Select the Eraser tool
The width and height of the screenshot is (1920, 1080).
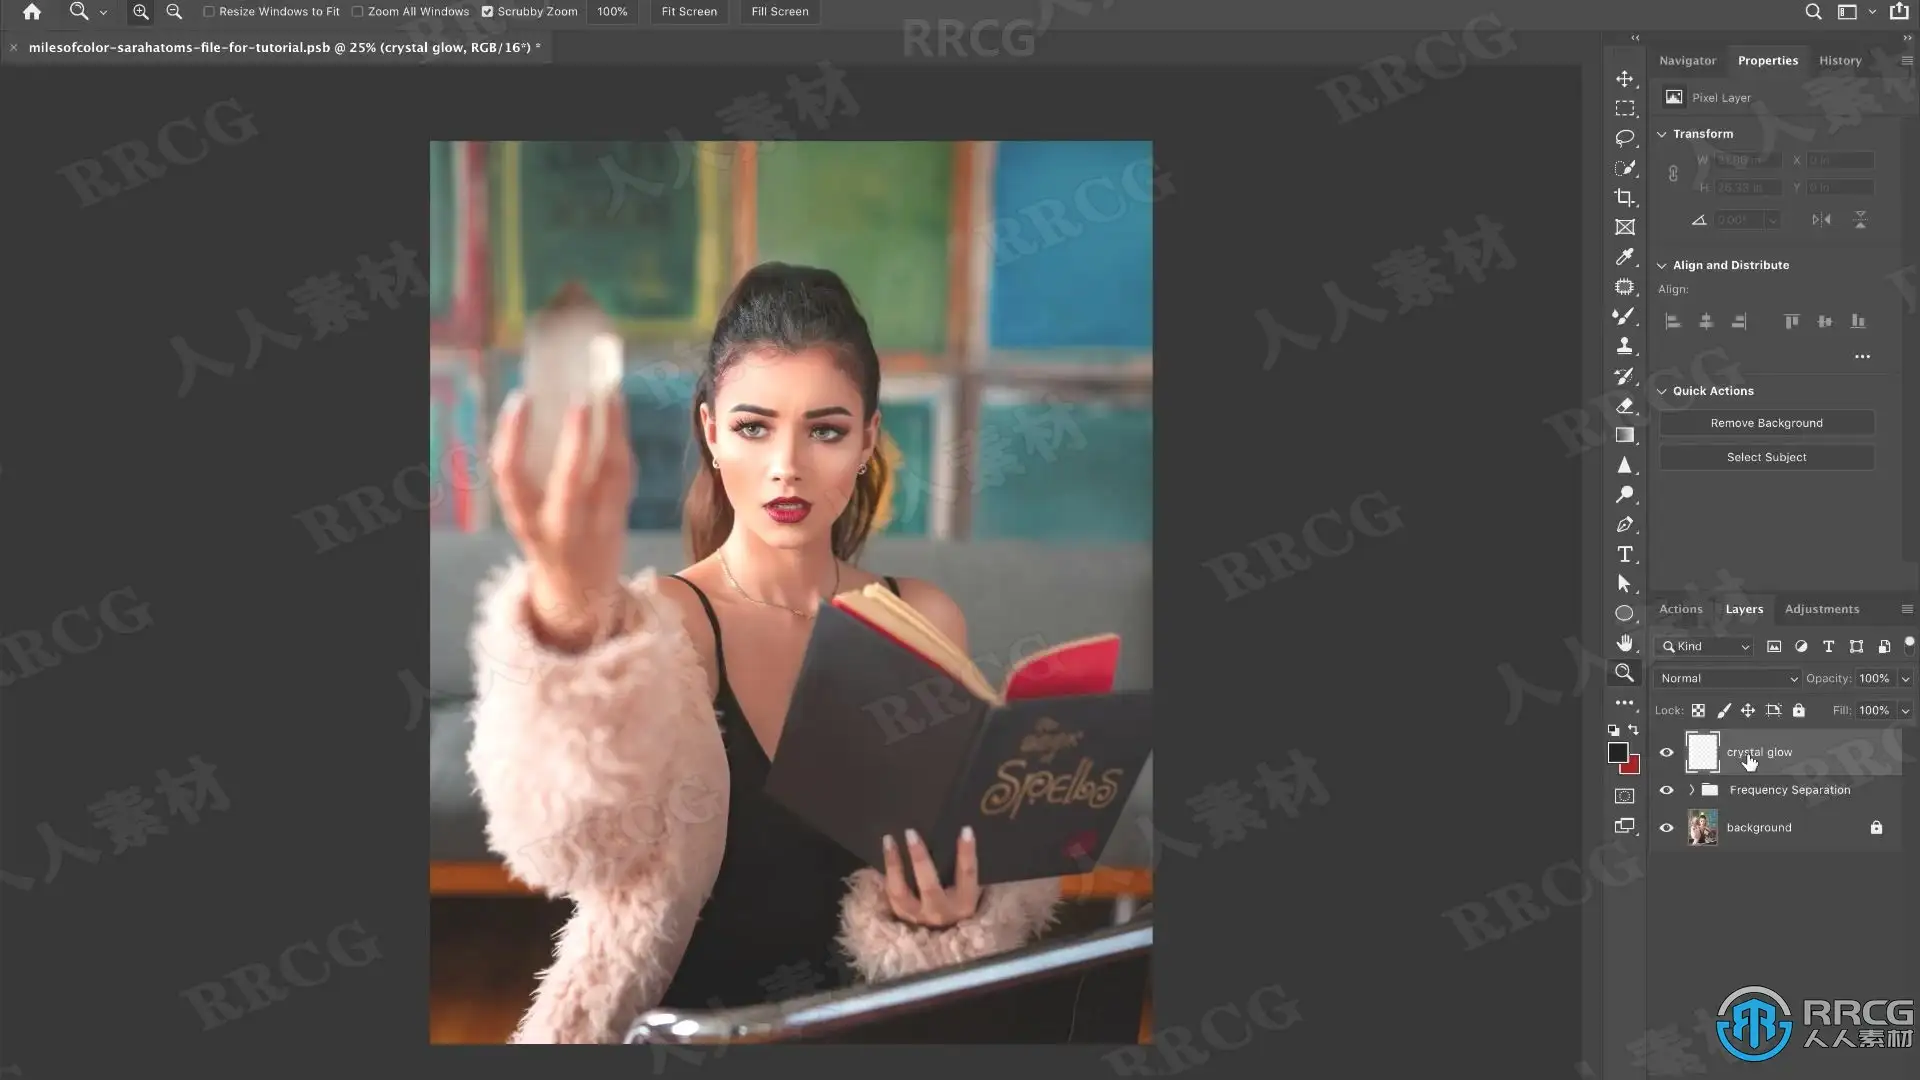[x=1624, y=406]
